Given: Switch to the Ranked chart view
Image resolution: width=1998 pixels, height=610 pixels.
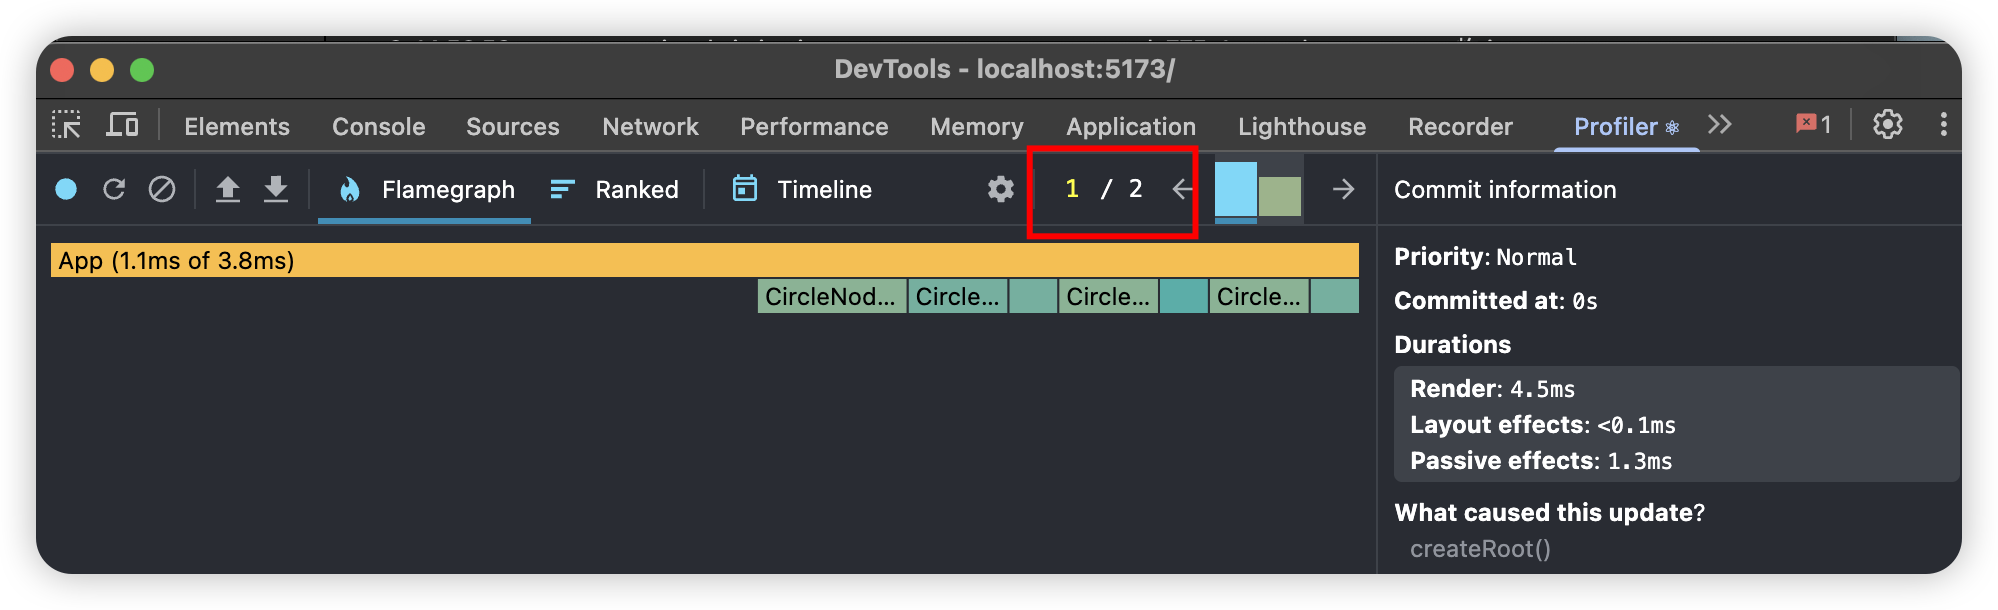Looking at the screenshot, I should [x=615, y=189].
